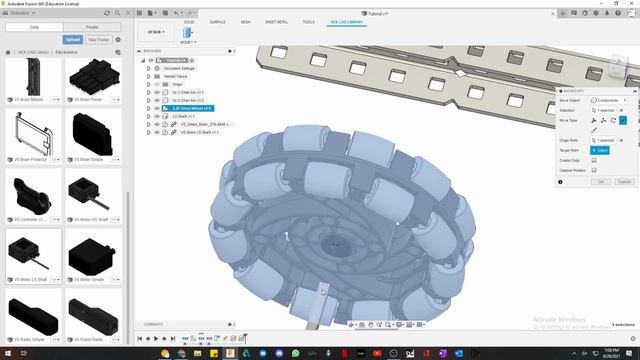Clear the Origin Point selection with its X
The image size is (640, 360).
point(621,140)
